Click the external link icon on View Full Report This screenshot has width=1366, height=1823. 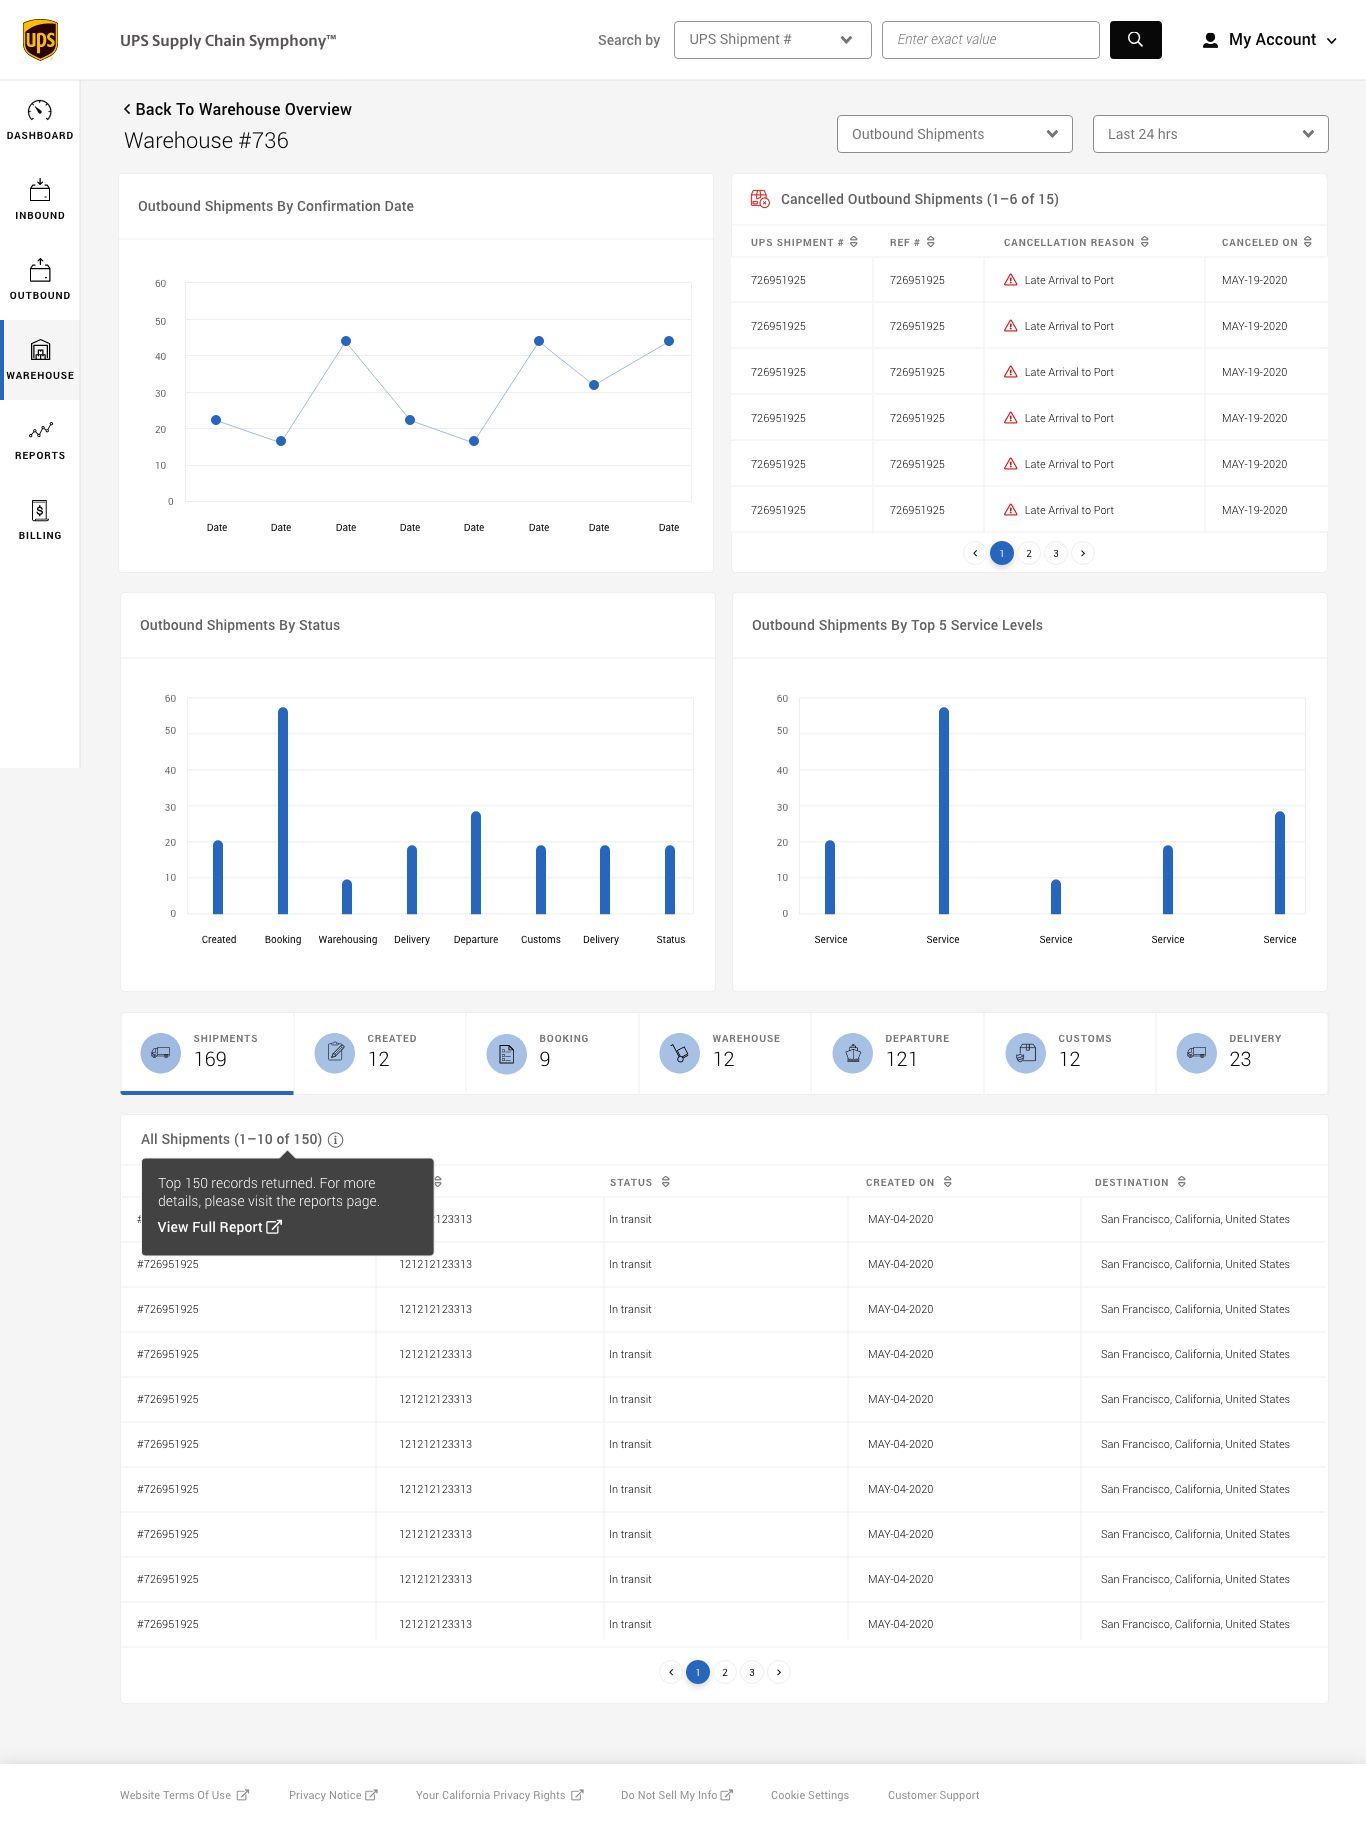(x=274, y=1227)
